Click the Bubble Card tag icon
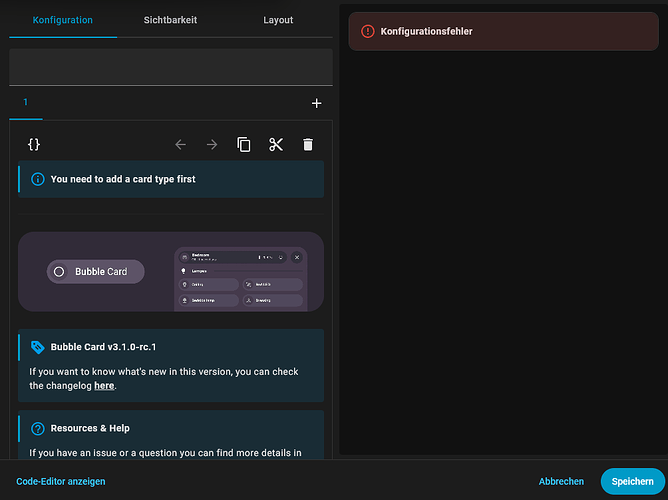 (x=38, y=347)
